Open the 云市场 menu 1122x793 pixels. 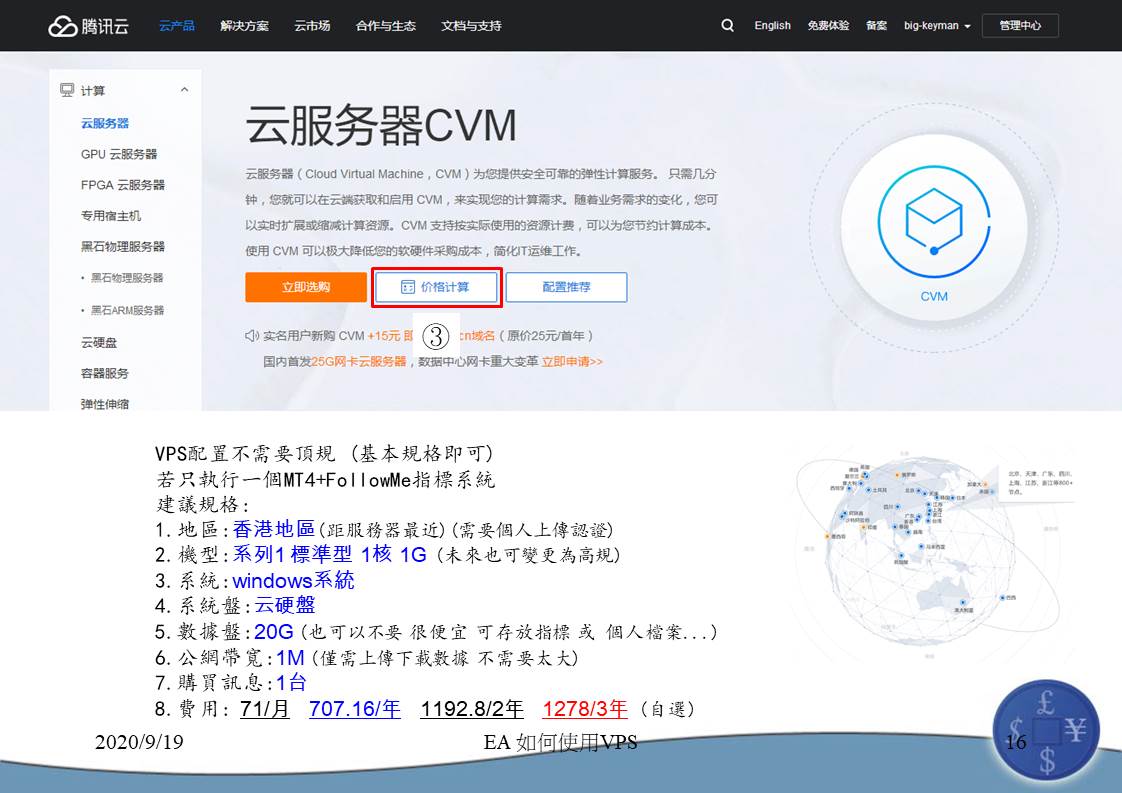pyautogui.click(x=312, y=26)
